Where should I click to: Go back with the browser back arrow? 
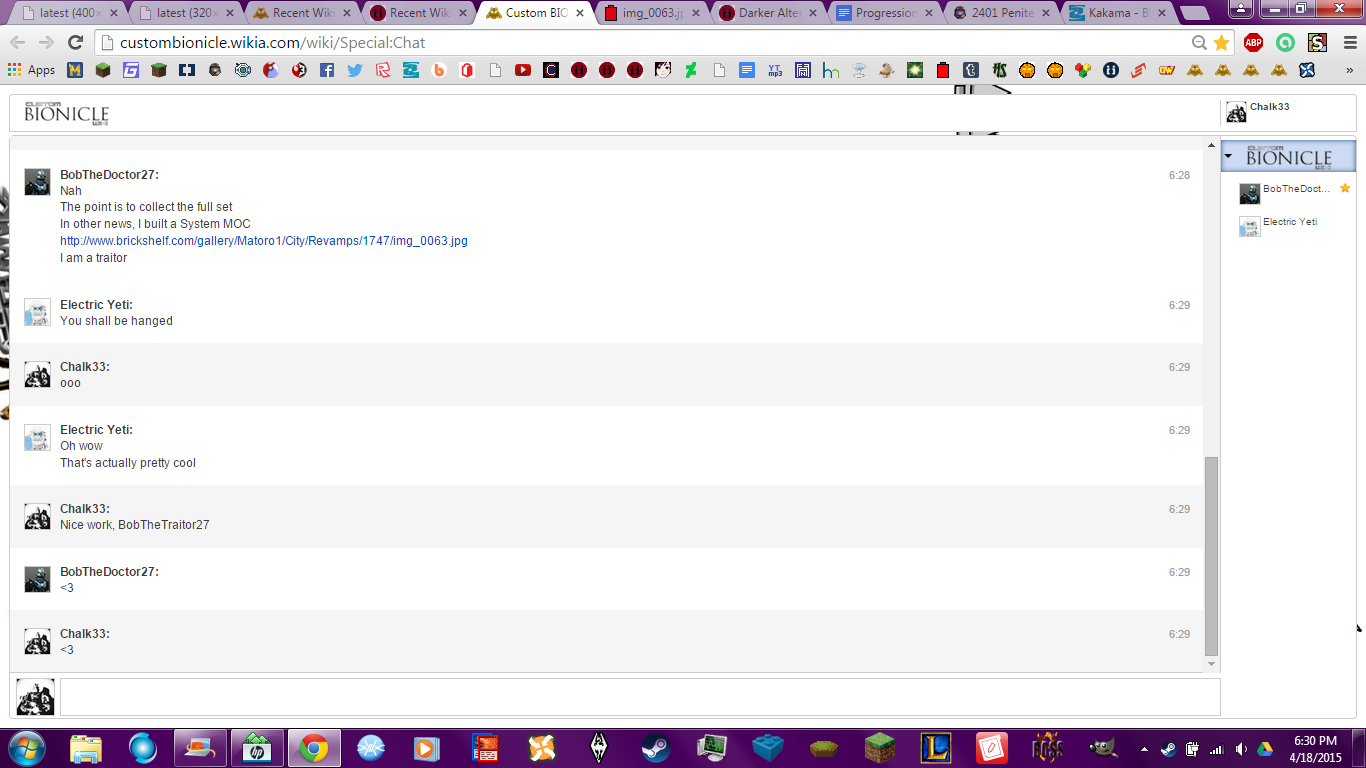(18, 42)
